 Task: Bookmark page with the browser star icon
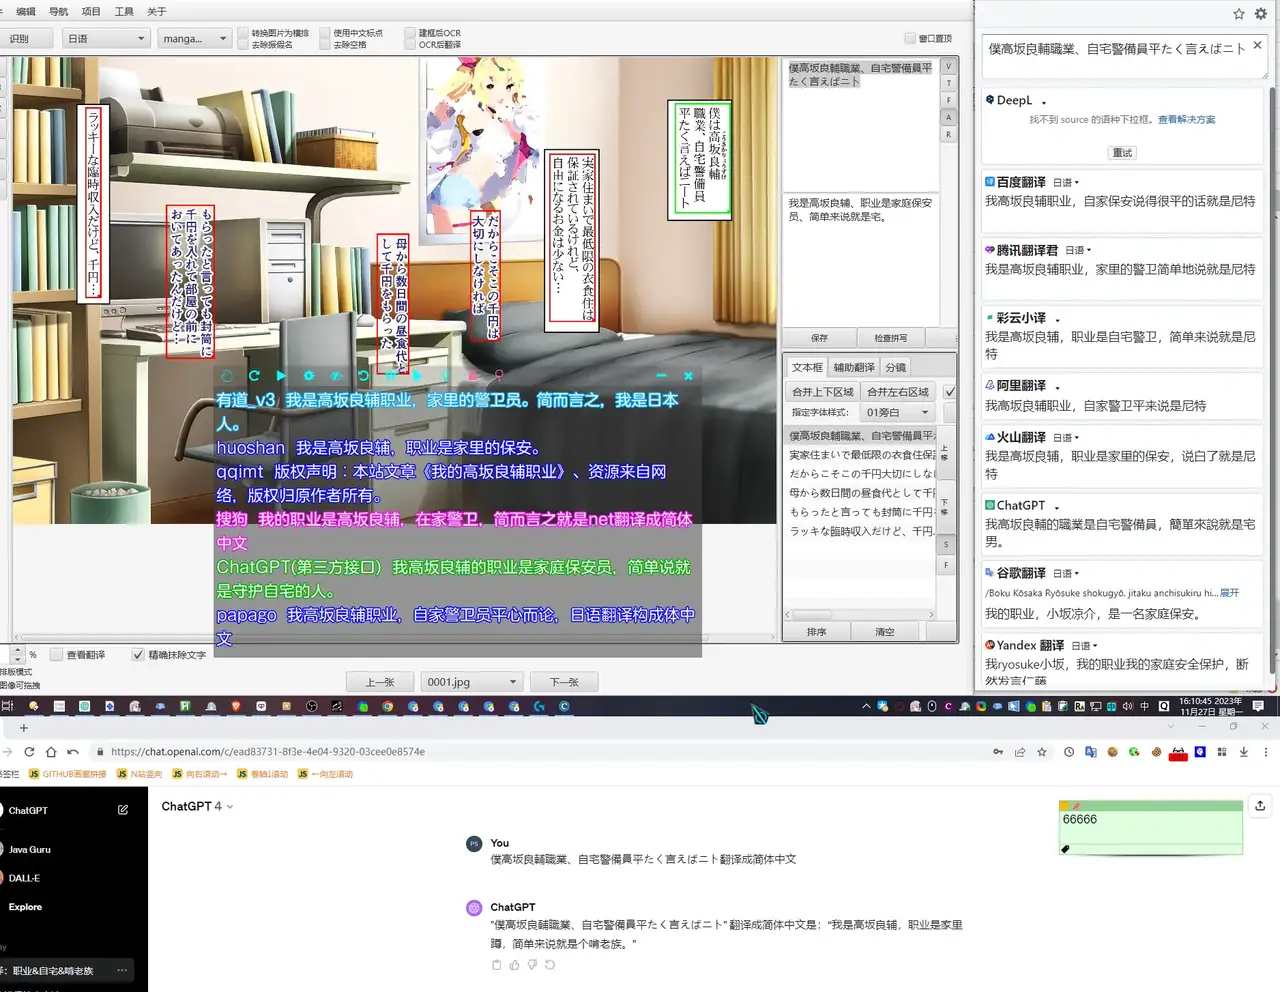(1042, 752)
